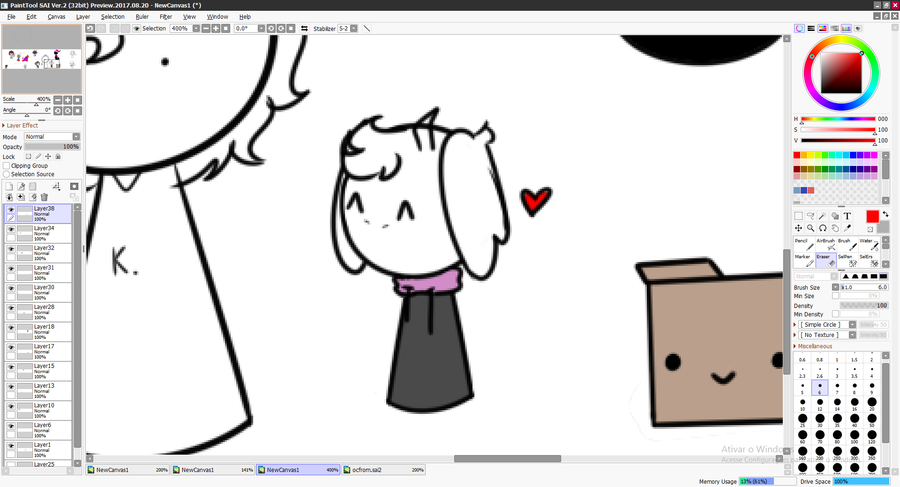Swap foreground and background colors
The height and width of the screenshot is (487, 900).
(x=885, y=214)
